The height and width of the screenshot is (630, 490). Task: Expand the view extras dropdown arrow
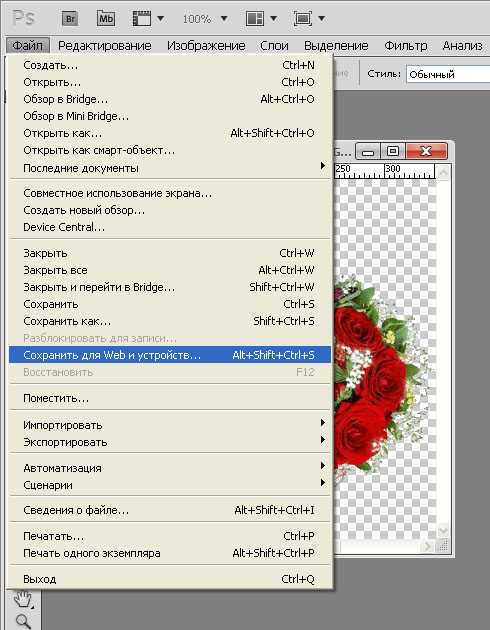tap(161, 18)
